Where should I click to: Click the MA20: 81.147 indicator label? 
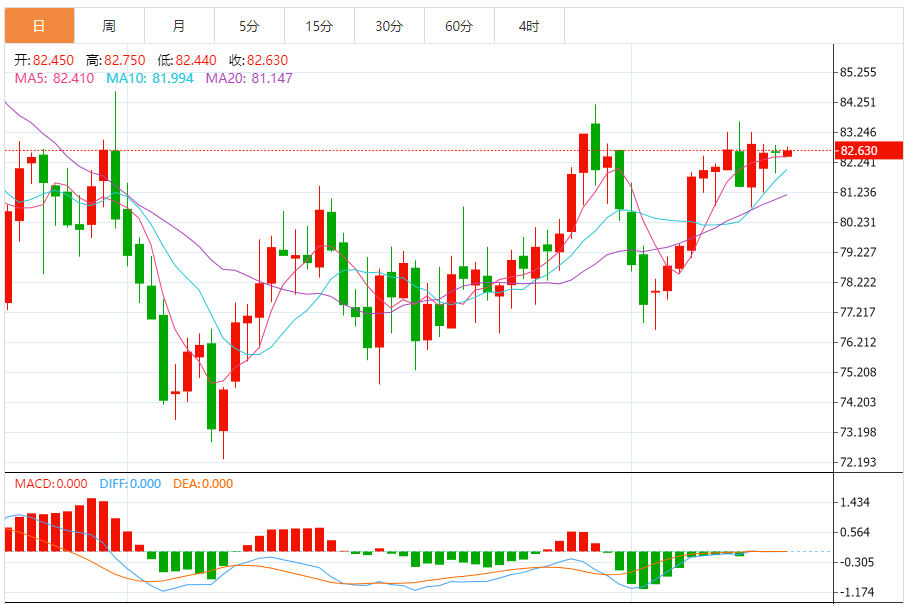tap(249, 78)
